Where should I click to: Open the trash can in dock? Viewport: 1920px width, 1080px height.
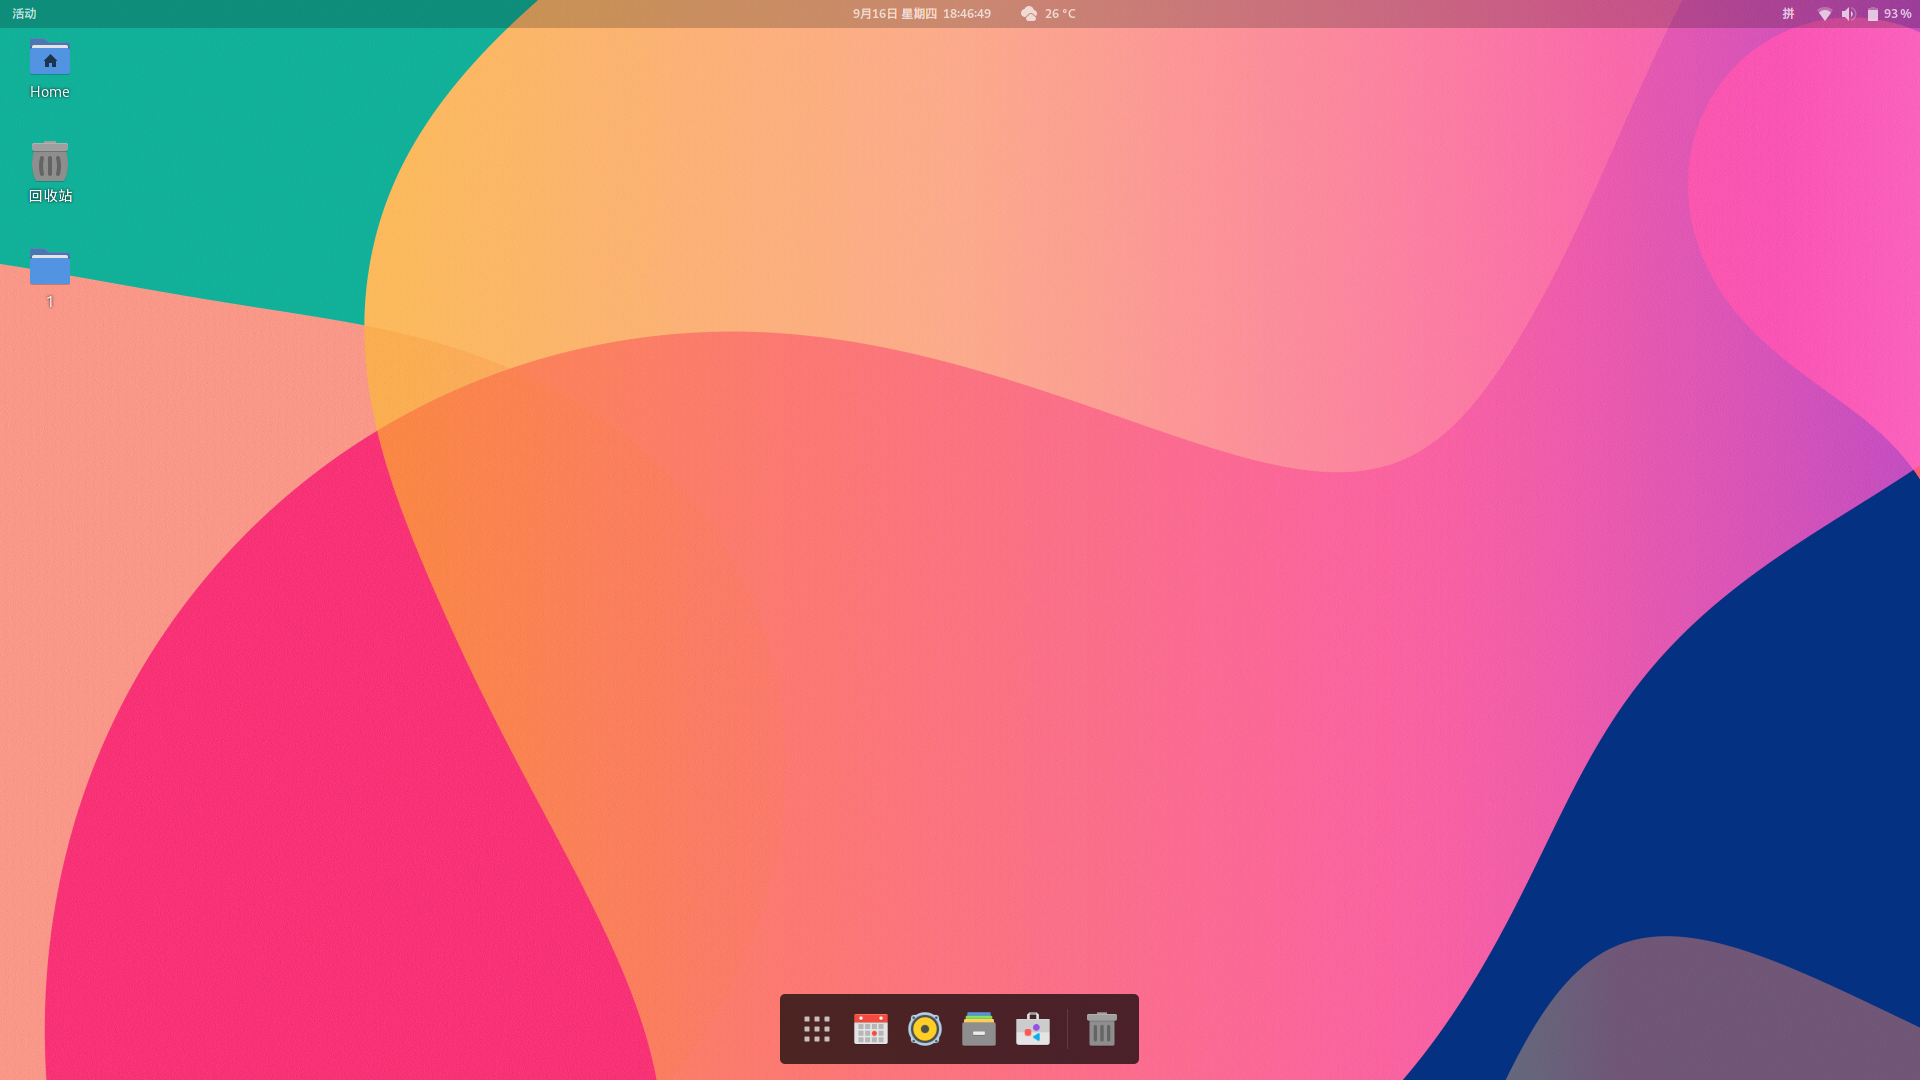(1101, 1029)
